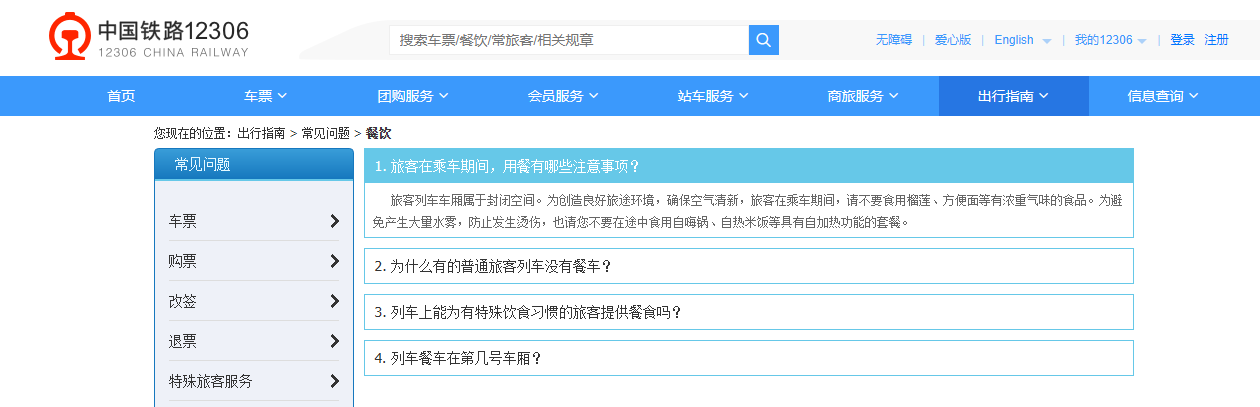Screen dimensions: 1260x407
Task: Switch to 爱心版 version
Action: [953, 40]
